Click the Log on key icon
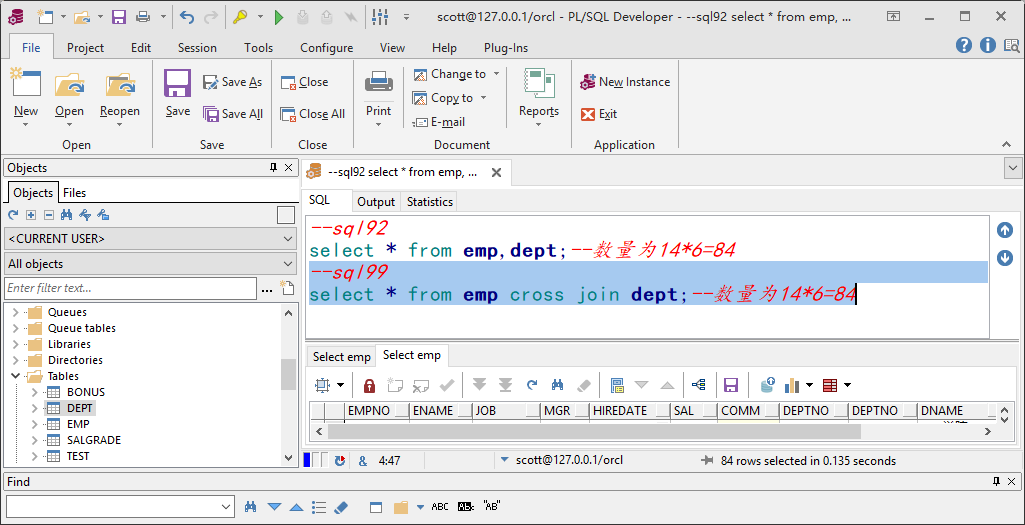Viewport: 1025px width, 525px height. coord(240,18)
